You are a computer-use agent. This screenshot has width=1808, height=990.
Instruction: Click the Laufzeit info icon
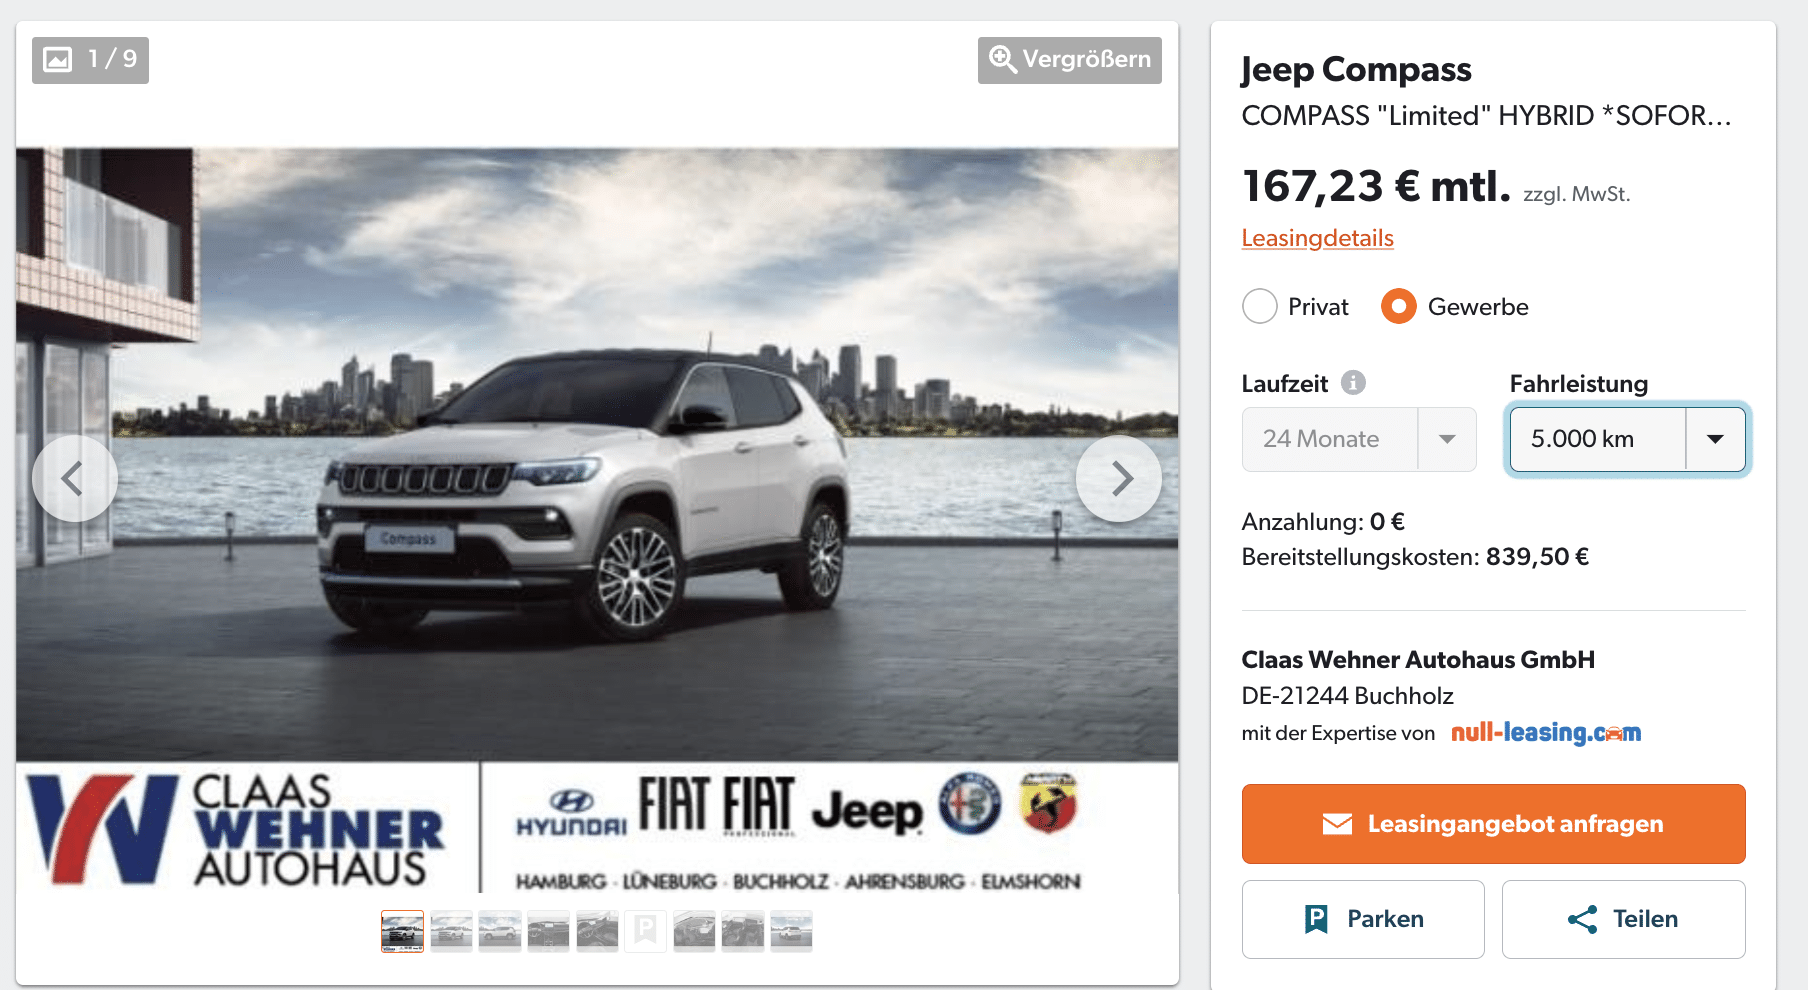pos(1353,383)
